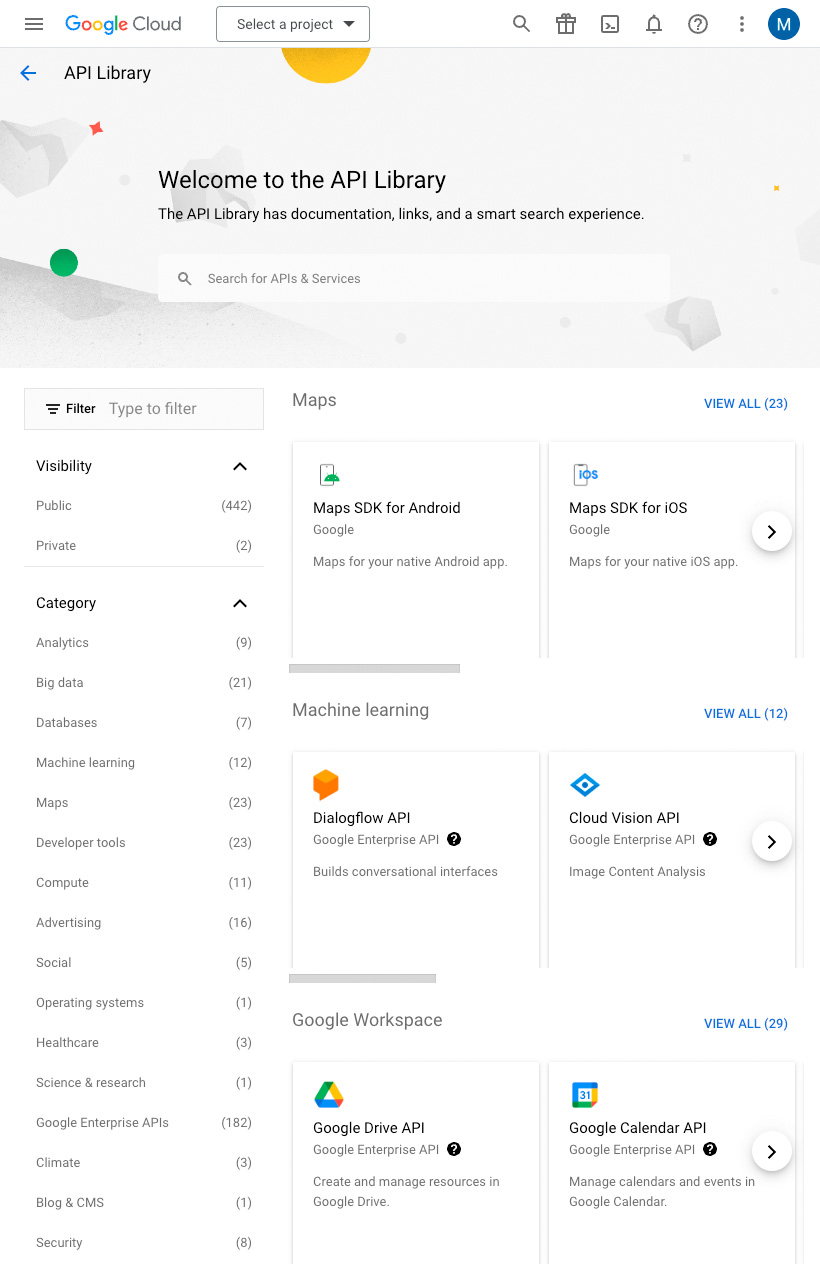Open the Select a project dropdown

click(293, 24)
